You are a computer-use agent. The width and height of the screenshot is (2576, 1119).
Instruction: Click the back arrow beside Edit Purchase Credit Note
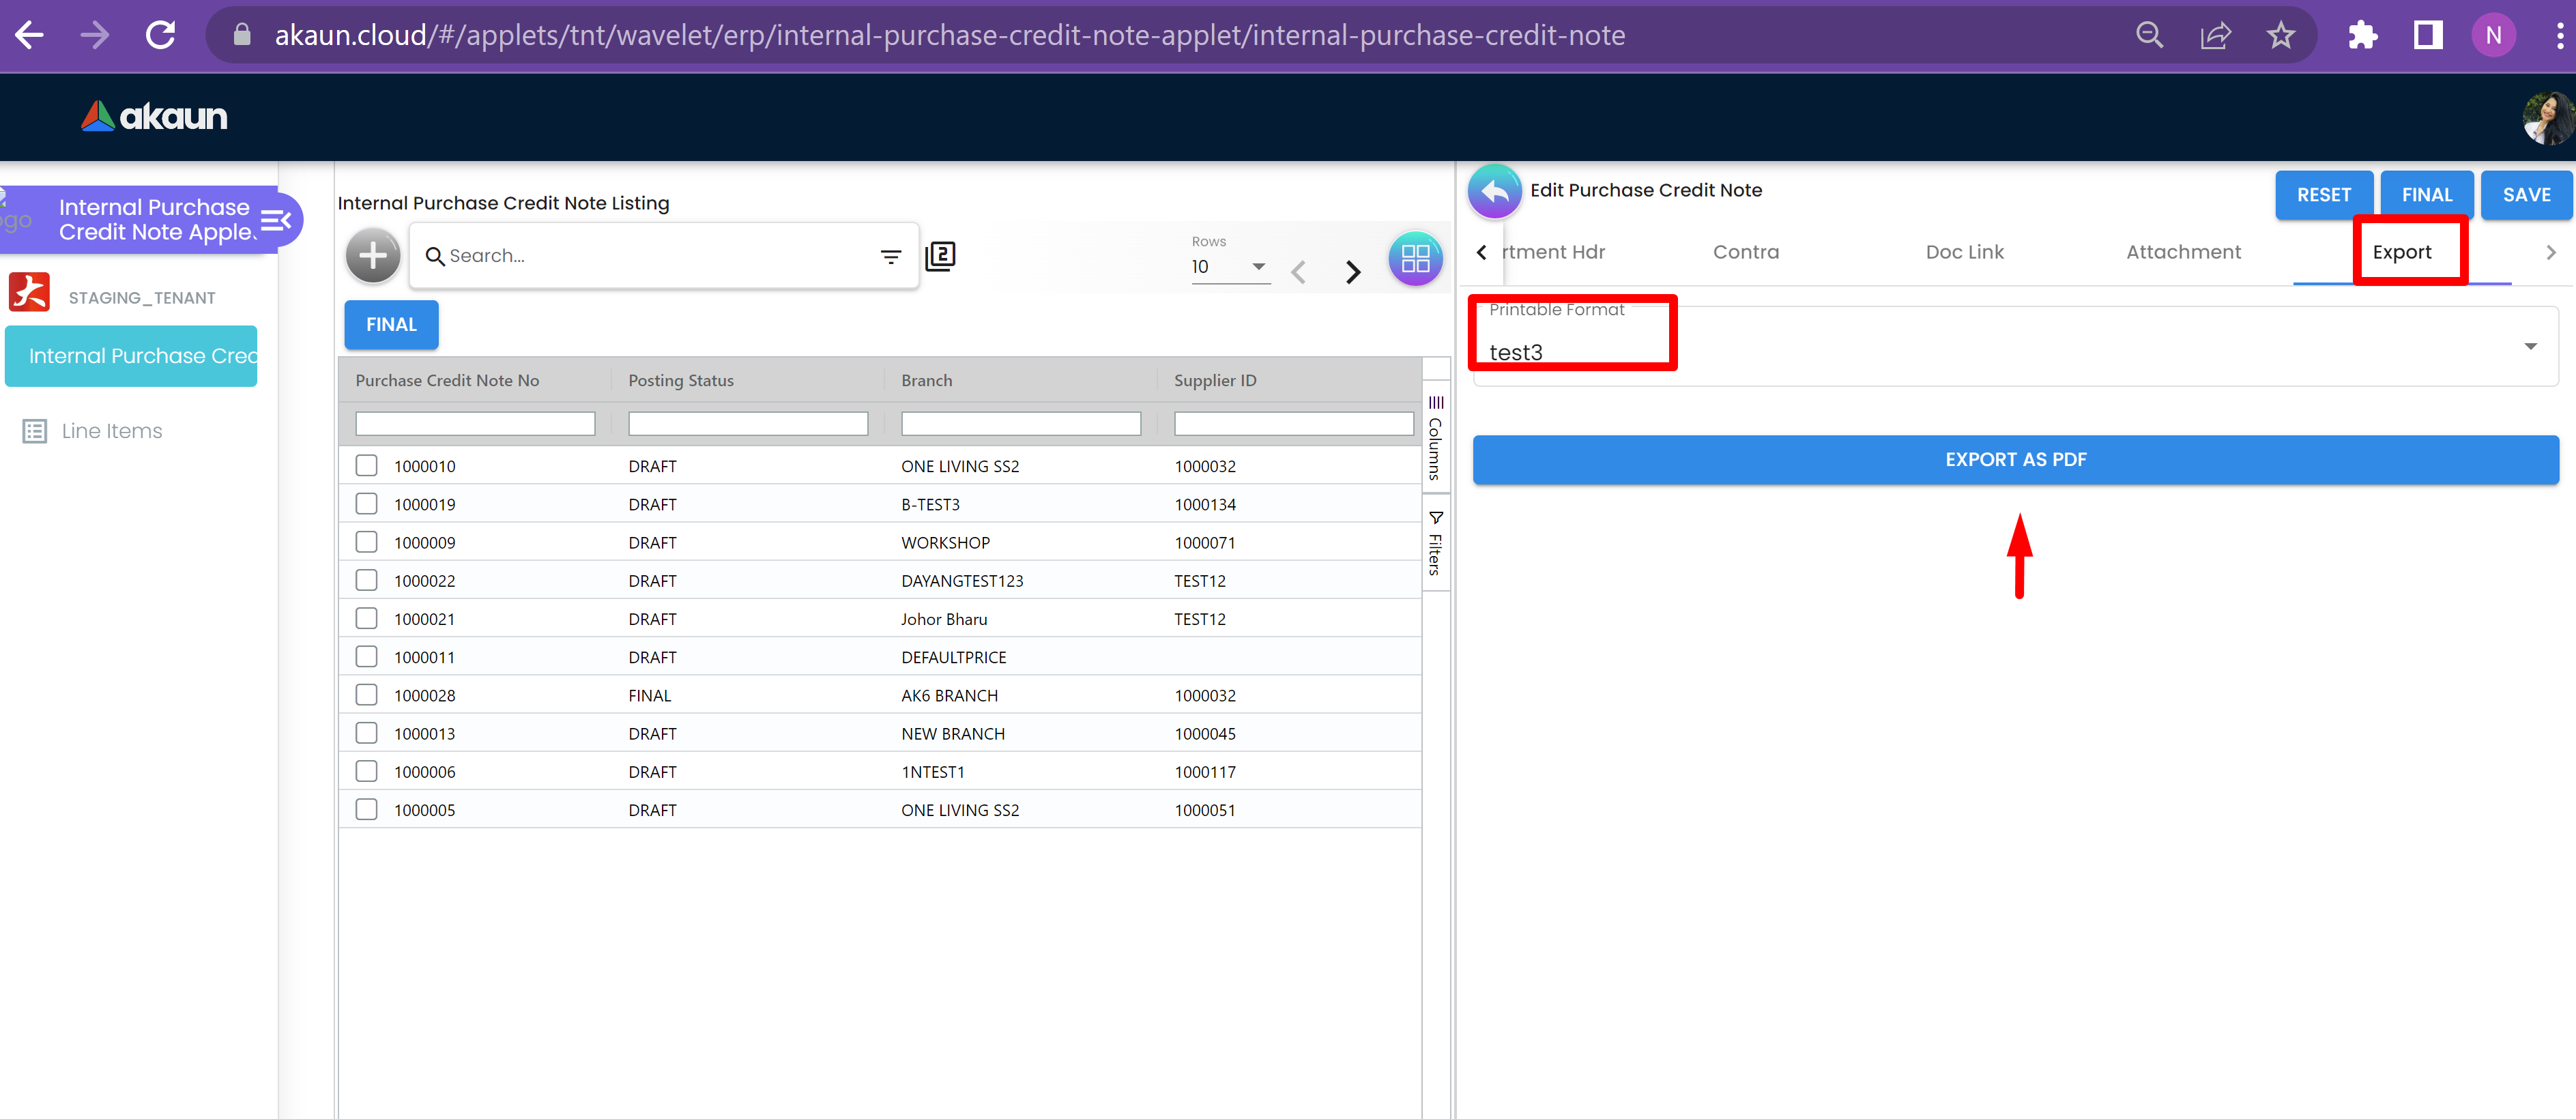[1494, 191]
